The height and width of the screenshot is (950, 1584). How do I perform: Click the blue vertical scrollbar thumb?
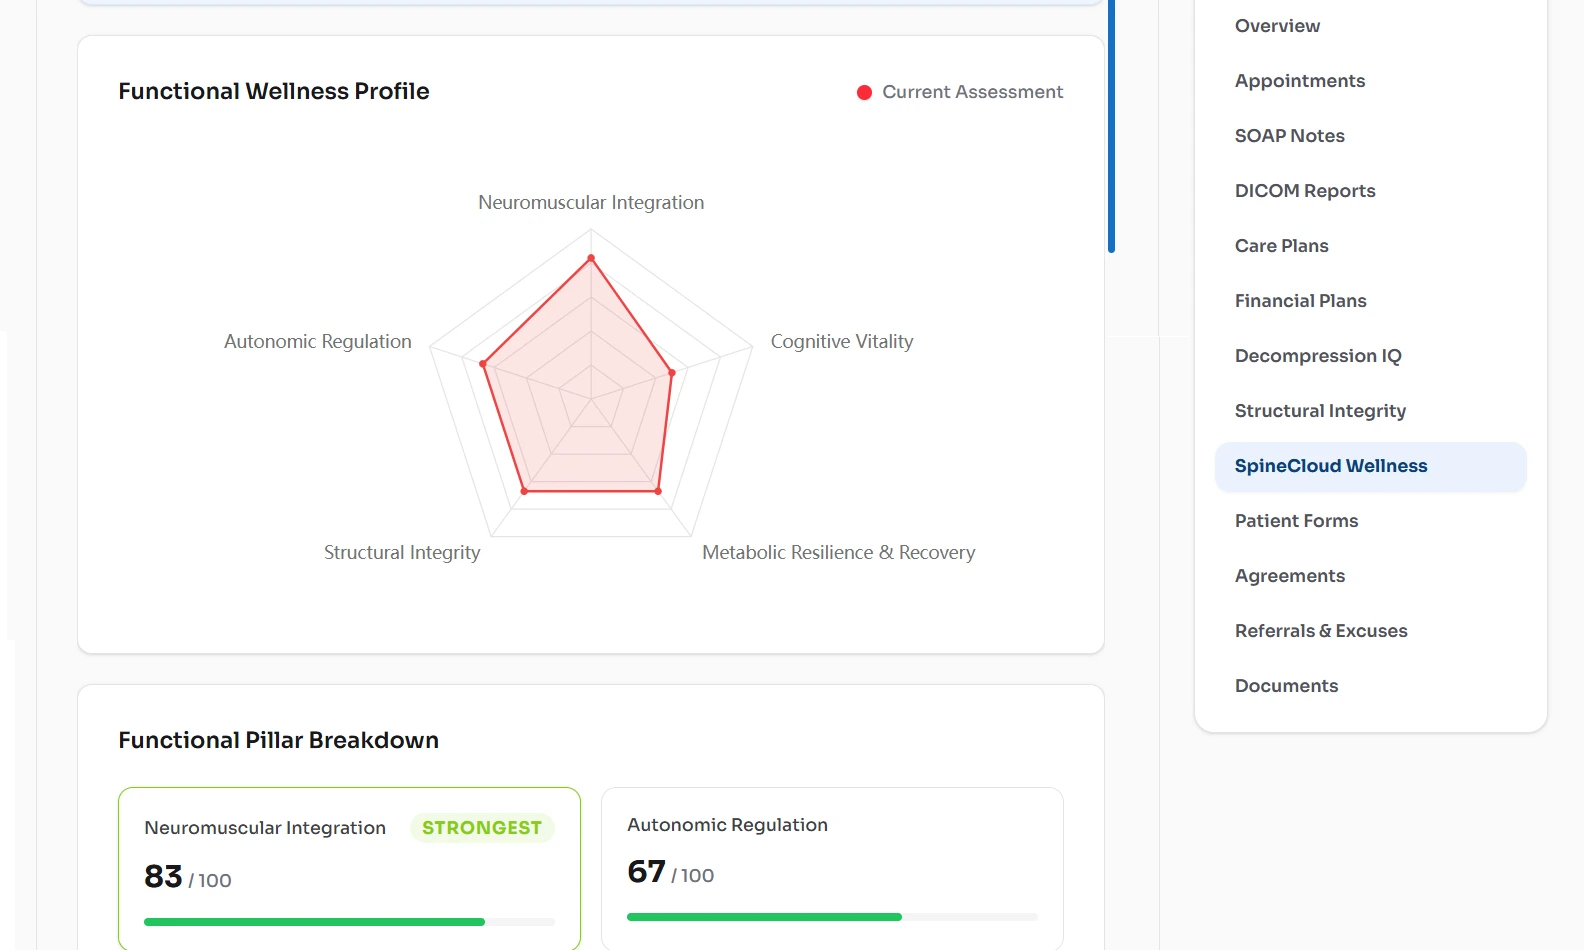point(1111,126)
